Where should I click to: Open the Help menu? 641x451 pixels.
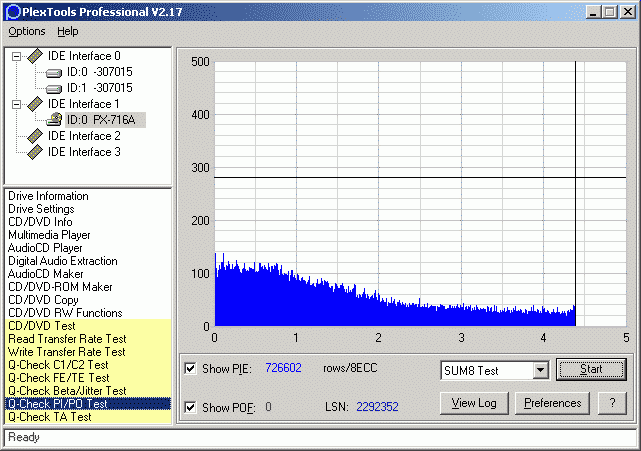click(67, 31)
